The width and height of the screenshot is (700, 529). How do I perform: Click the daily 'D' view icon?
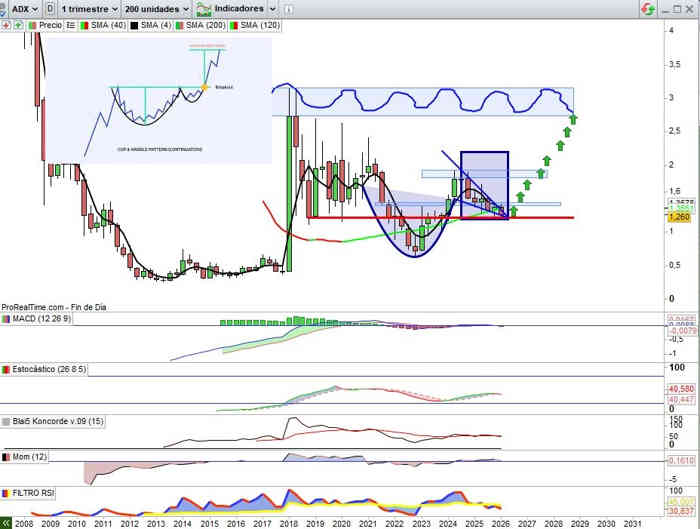[x=50, y=8]
